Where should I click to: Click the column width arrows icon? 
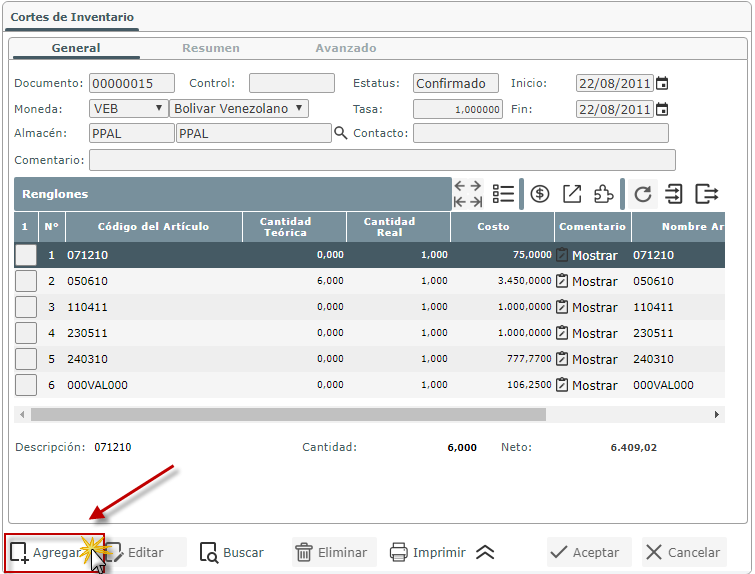click(467, 194)
